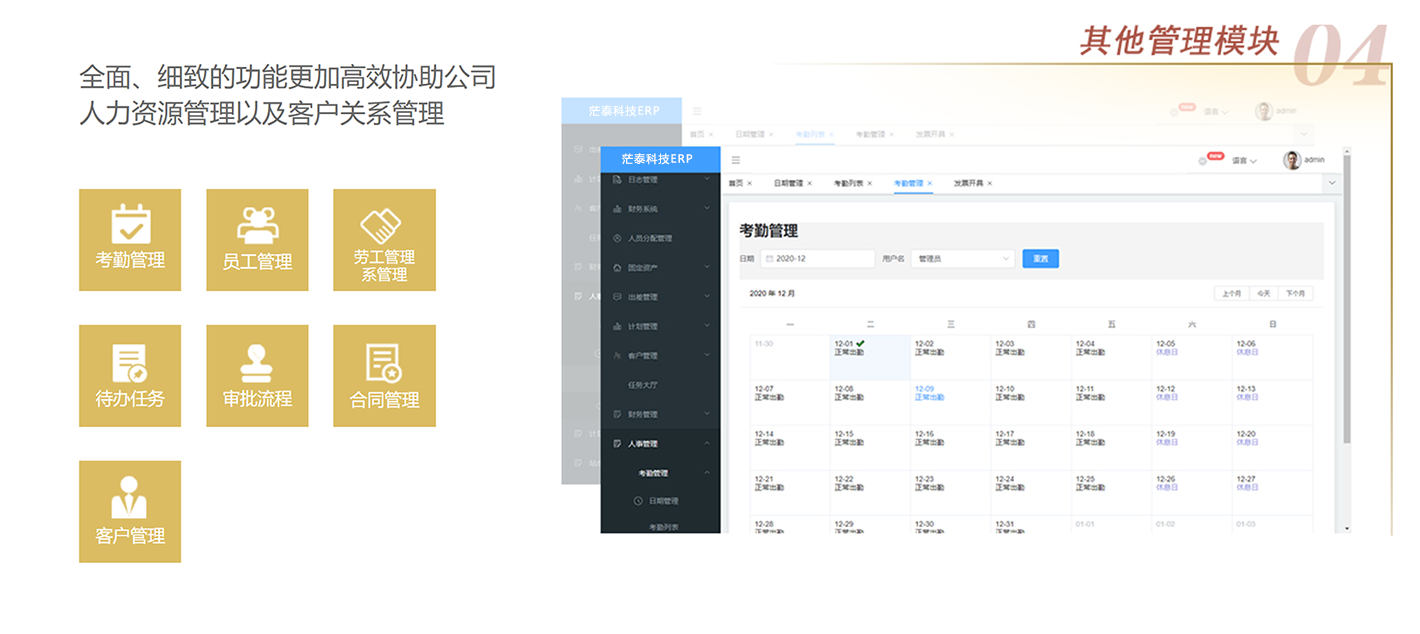The height and width of the screenshot is (634, 1420).
Task: Select the 劳工管理 handshake icon tile
Action: (x=384, y=240)
